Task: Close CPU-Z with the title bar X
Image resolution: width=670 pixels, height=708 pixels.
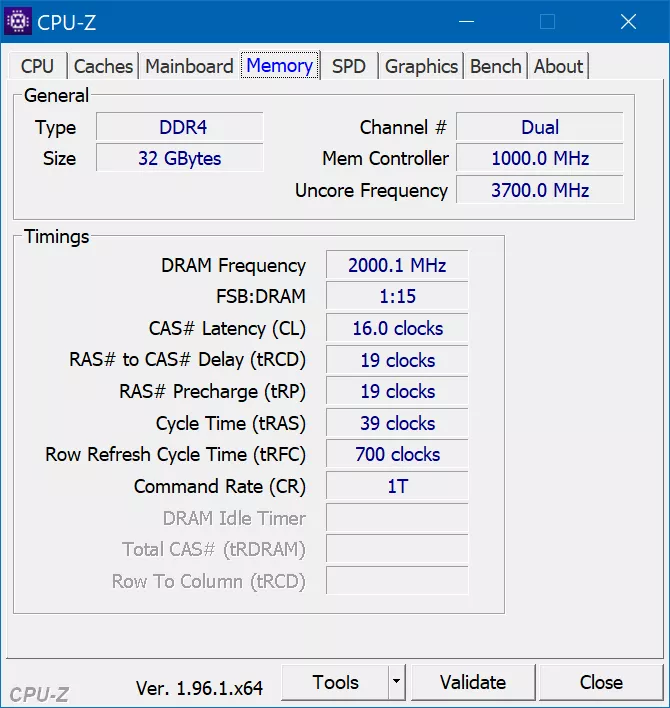Action: tap(628, 21)
